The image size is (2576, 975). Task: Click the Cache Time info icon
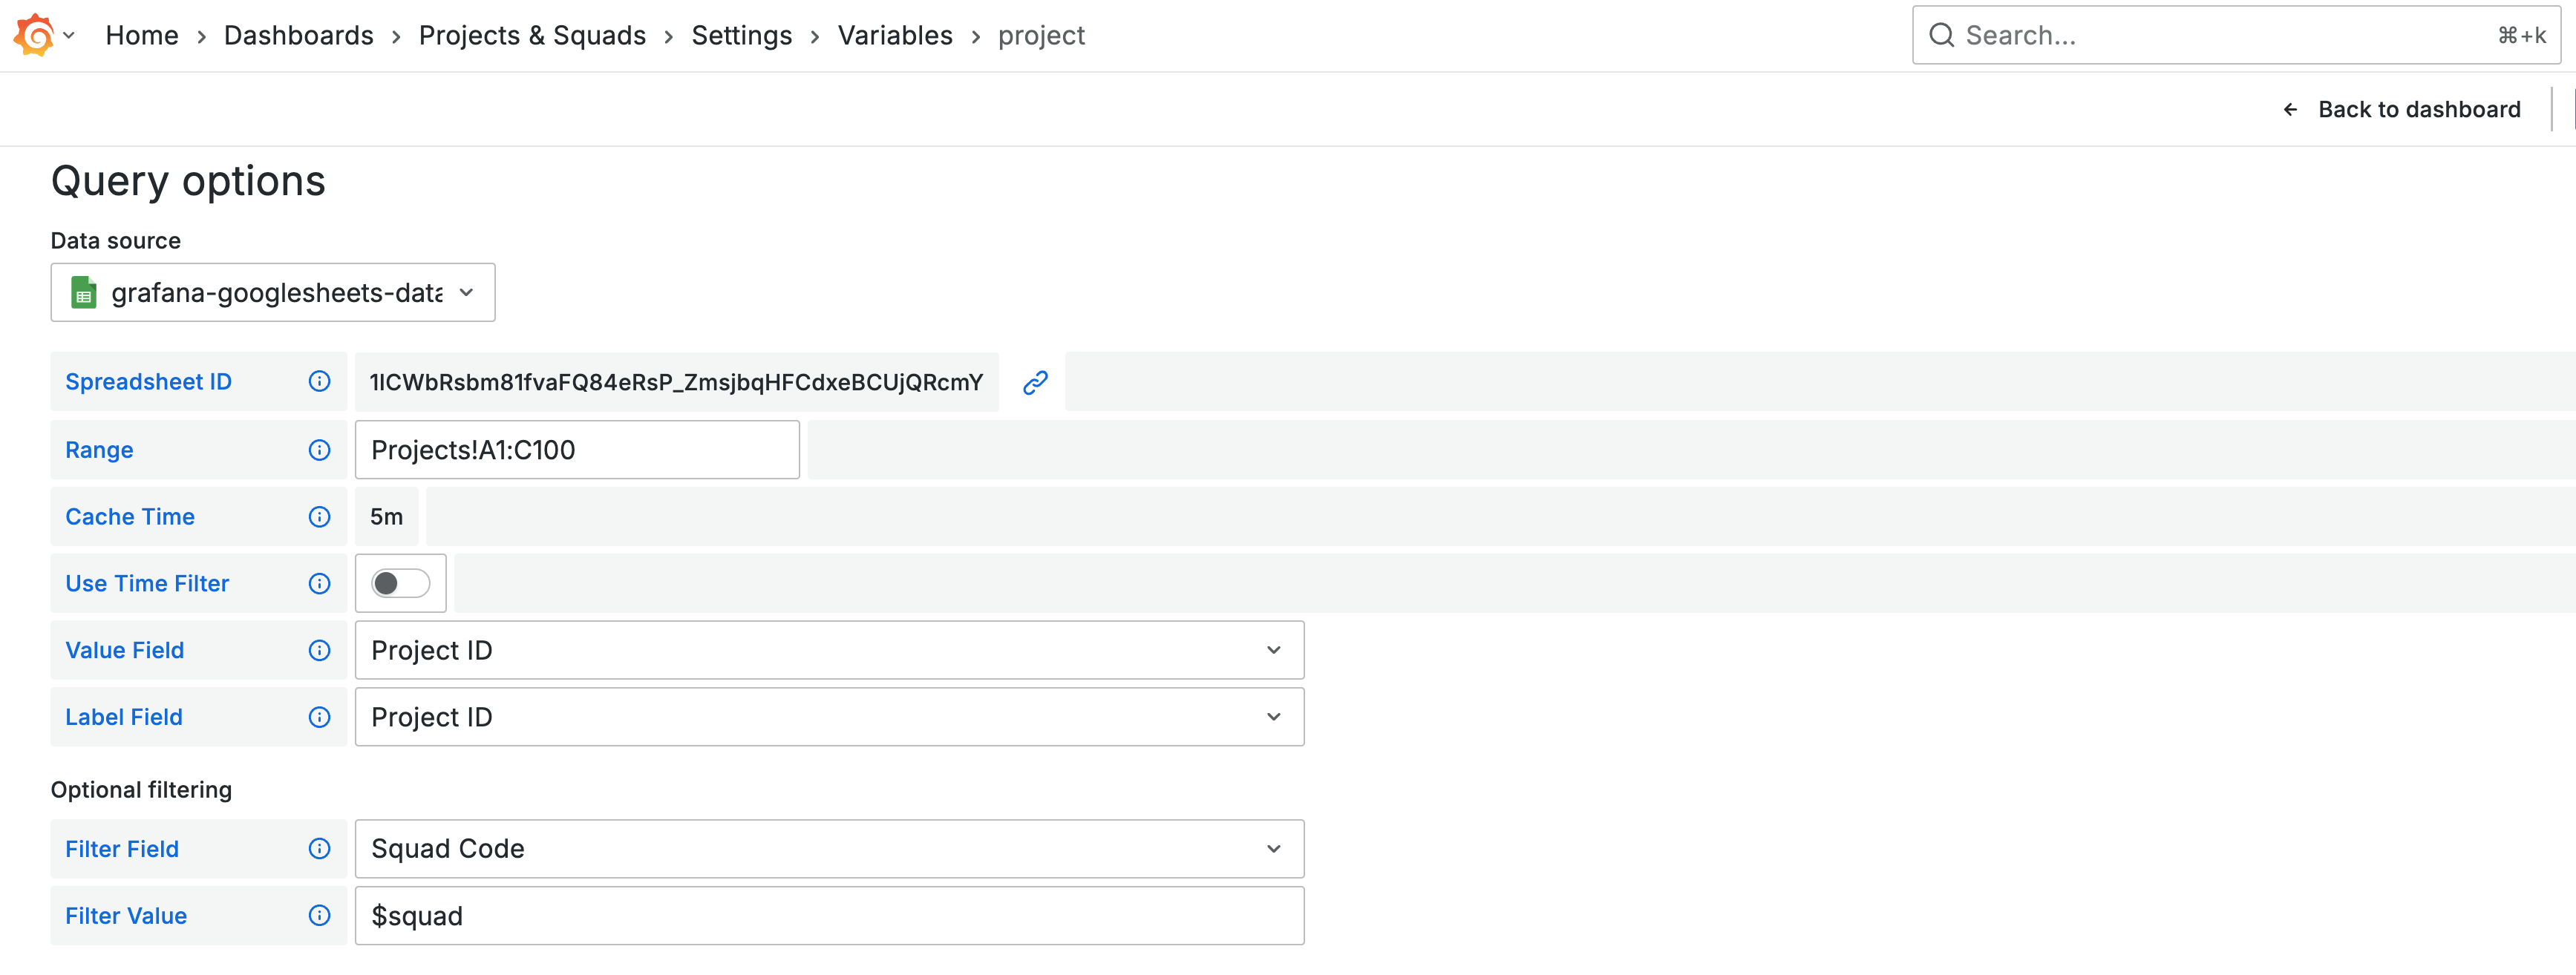(319, 516)
